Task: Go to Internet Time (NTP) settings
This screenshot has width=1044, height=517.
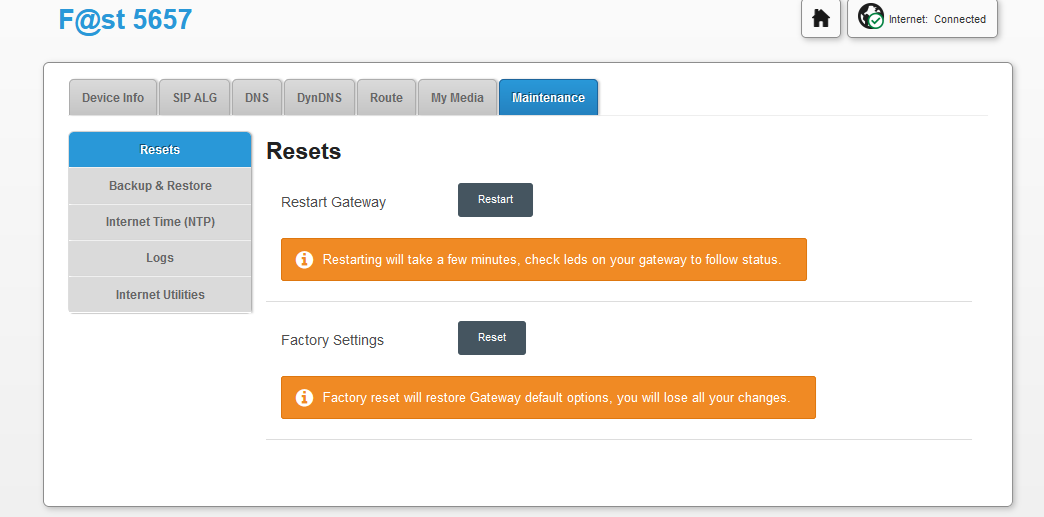Action: tap(160, 222)
